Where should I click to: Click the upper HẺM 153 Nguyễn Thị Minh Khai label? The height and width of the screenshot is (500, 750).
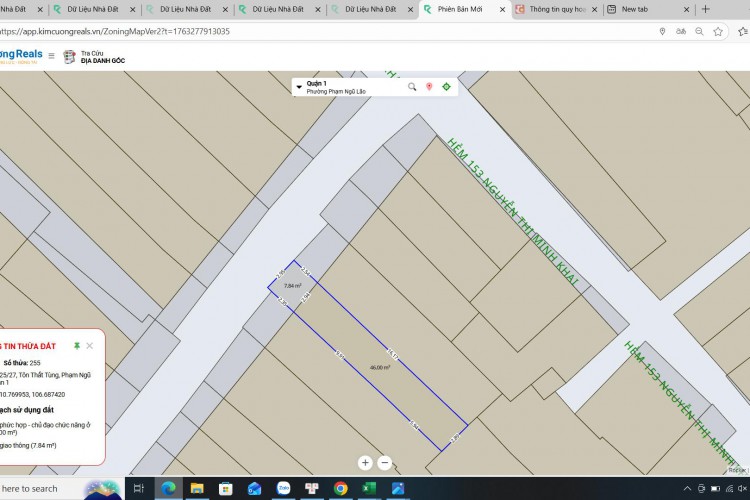tap(513, 211)
